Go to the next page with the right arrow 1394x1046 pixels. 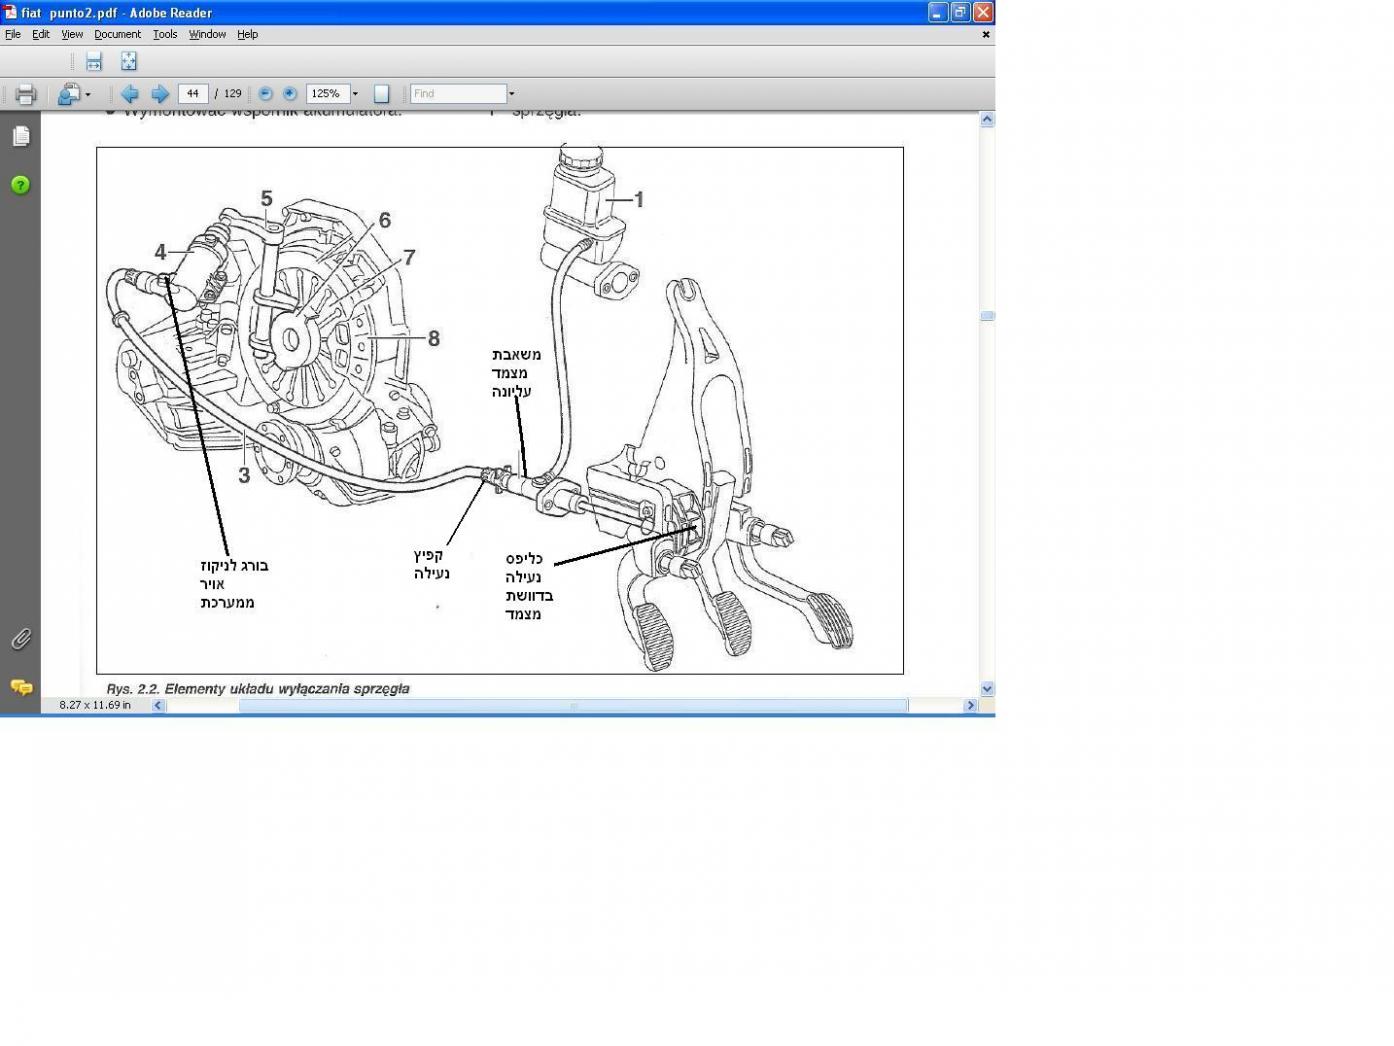click(x=159, y=94)
